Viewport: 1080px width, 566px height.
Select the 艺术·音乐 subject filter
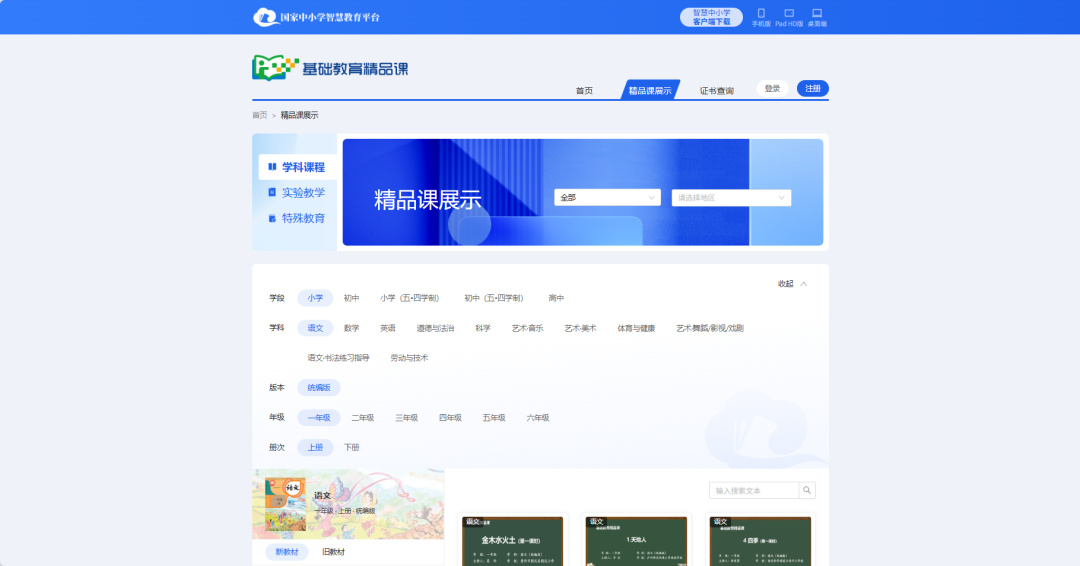(528, 328)
